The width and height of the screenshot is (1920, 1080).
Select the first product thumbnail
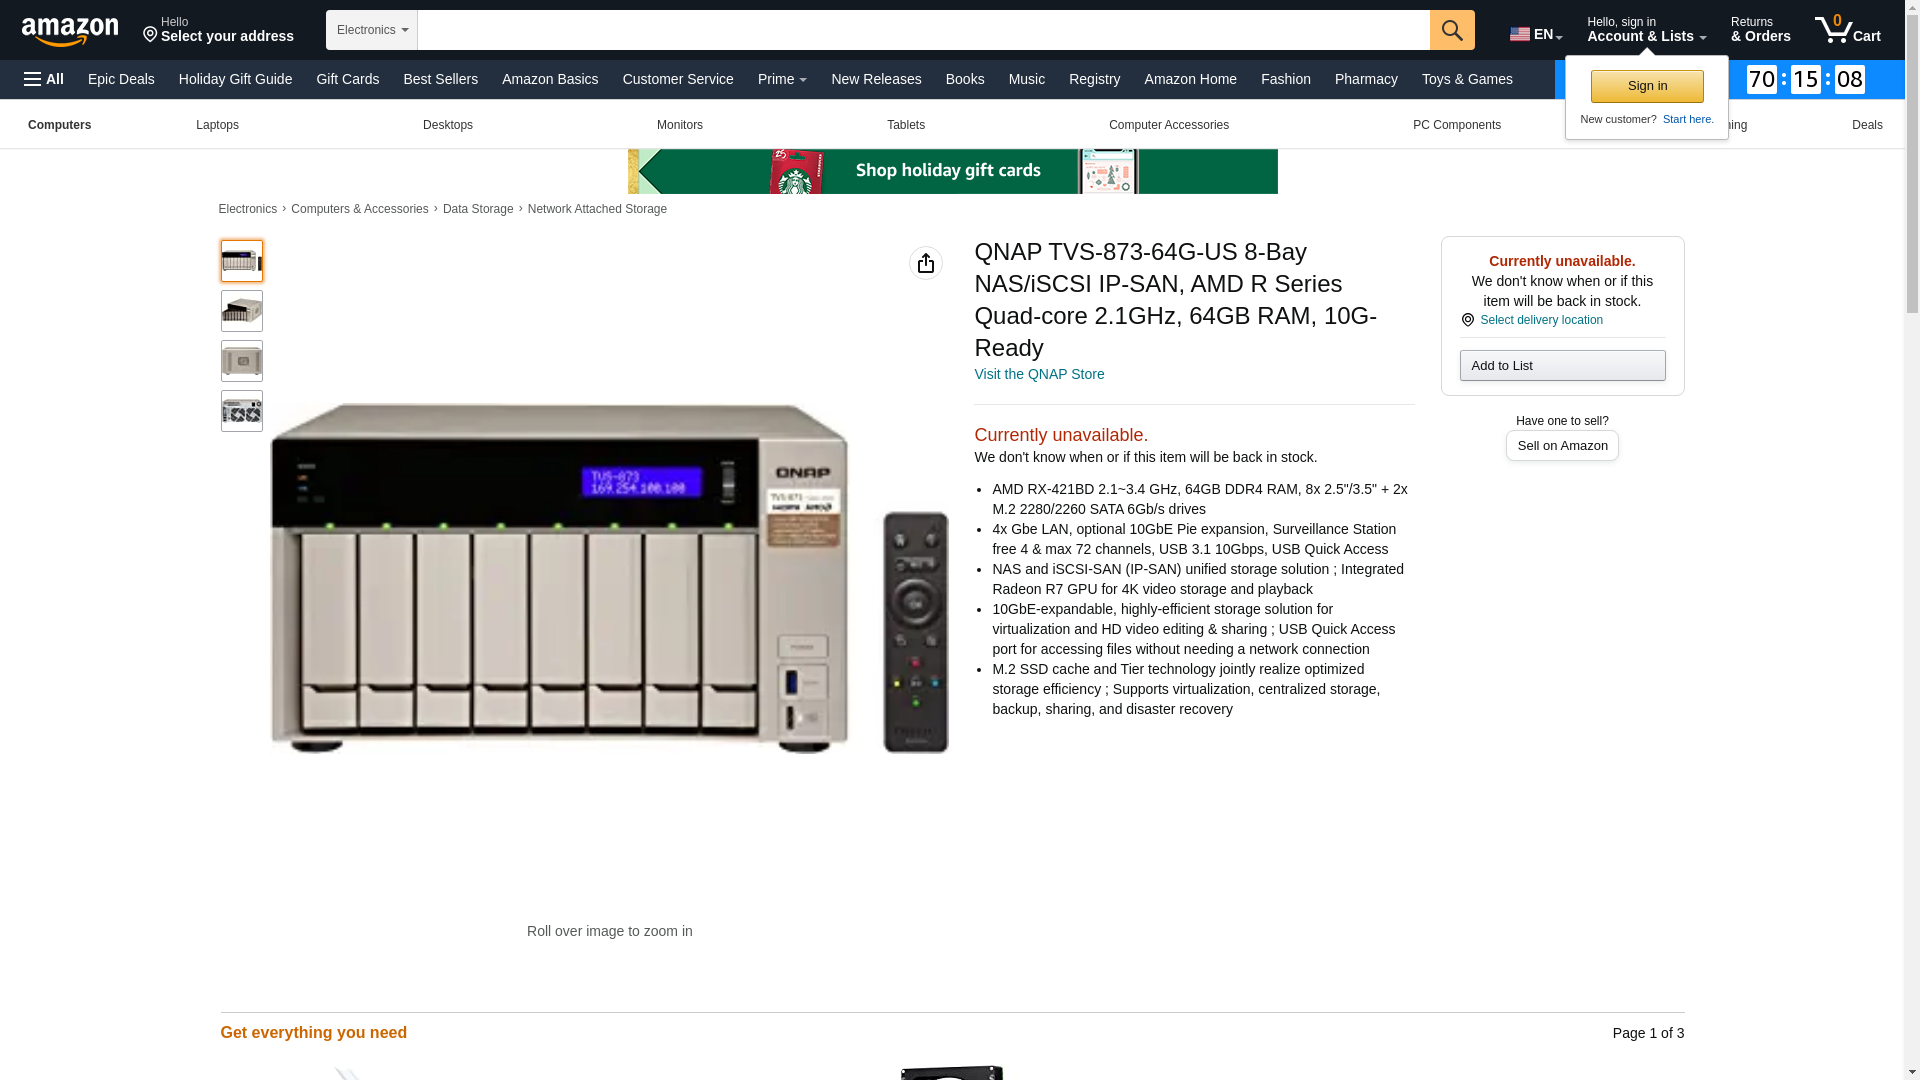pyautogui.click(x=241, y=261)
